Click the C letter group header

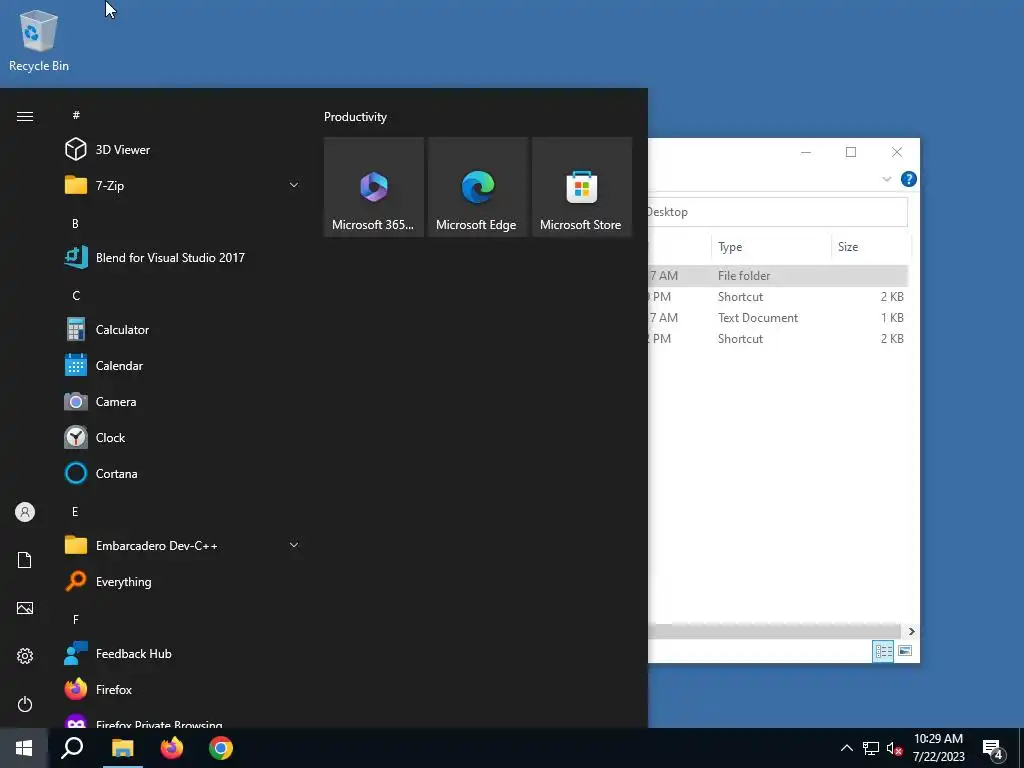(x=76, y=295)
